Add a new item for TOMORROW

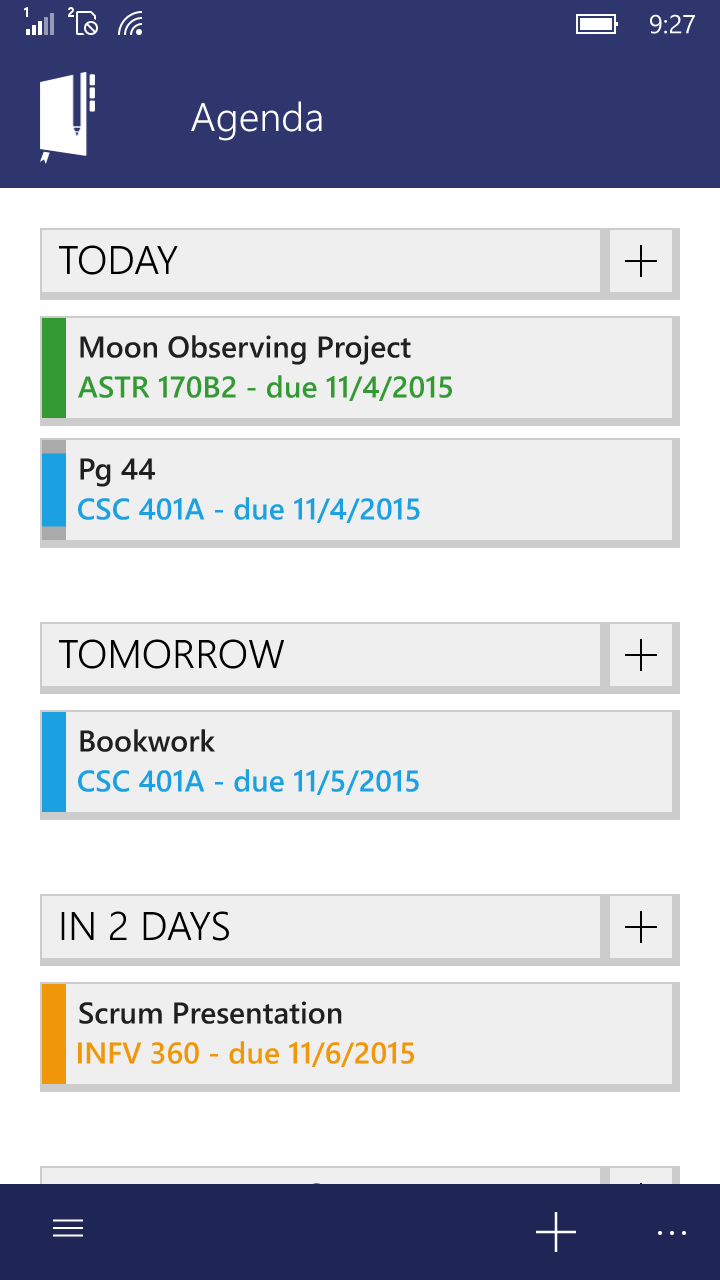(x=640, y=655)
